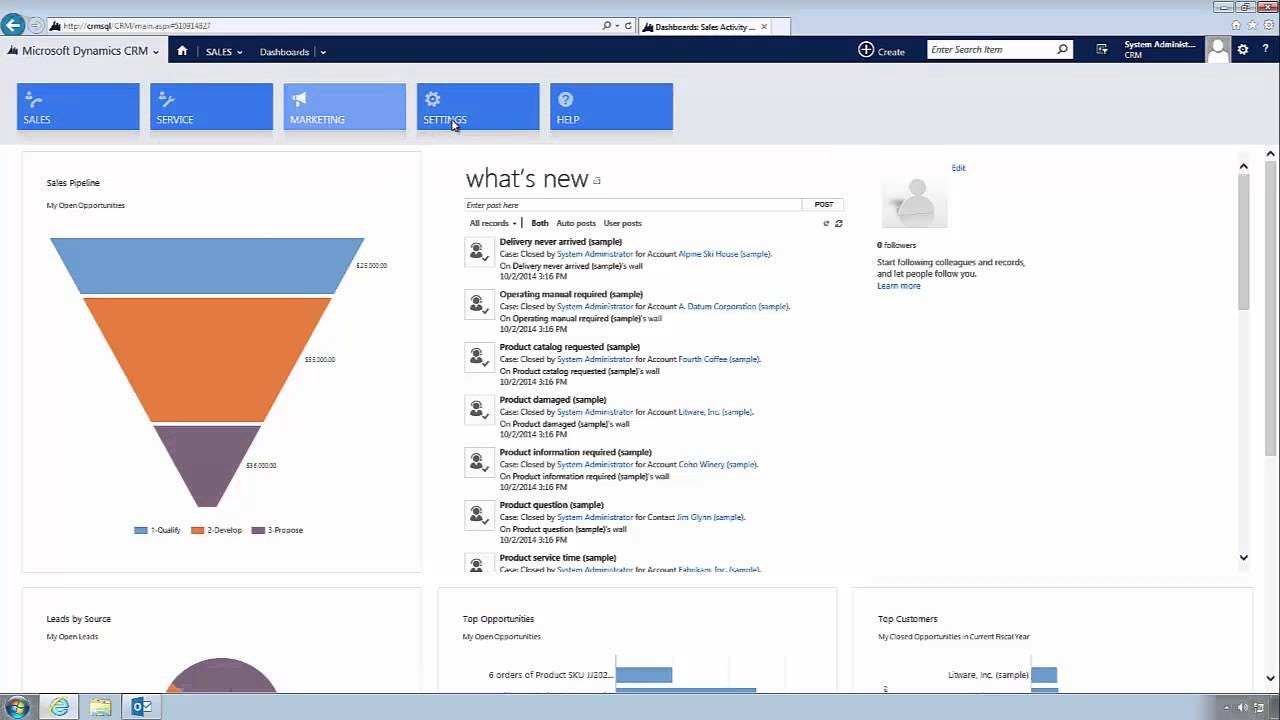This screenshot has height=720, width=1280.
Task: Open Coho Winery (sample) account link
Action: point(718,465)
